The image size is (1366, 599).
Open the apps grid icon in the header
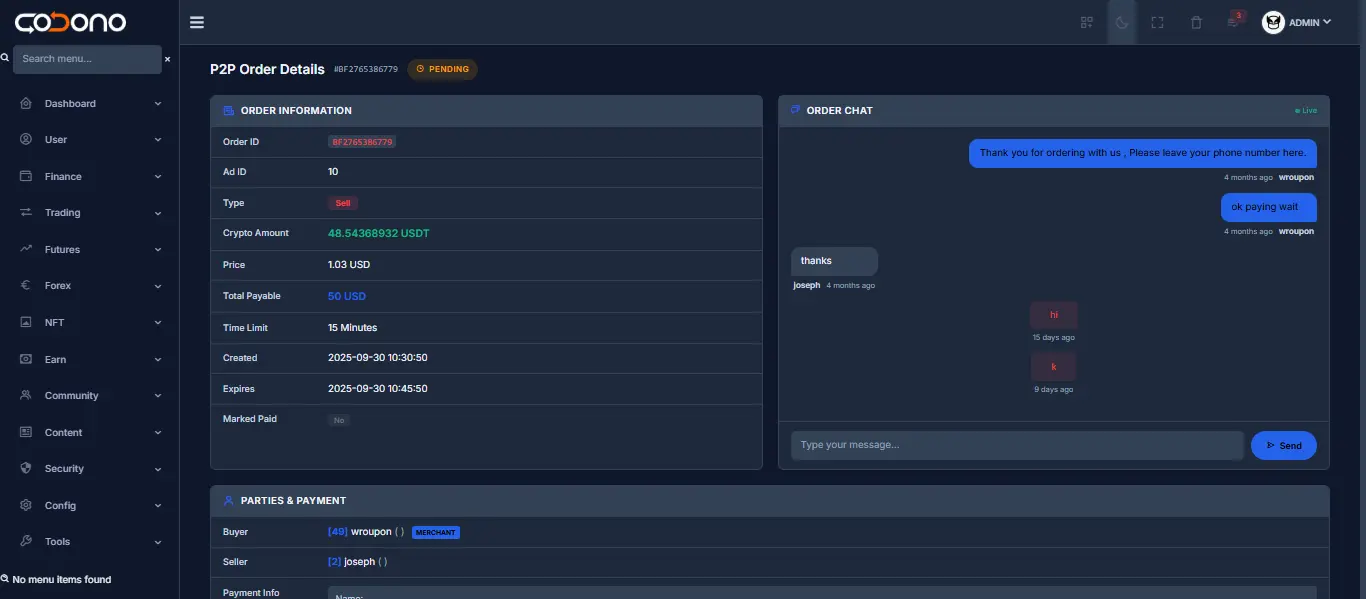[1086, 21]
